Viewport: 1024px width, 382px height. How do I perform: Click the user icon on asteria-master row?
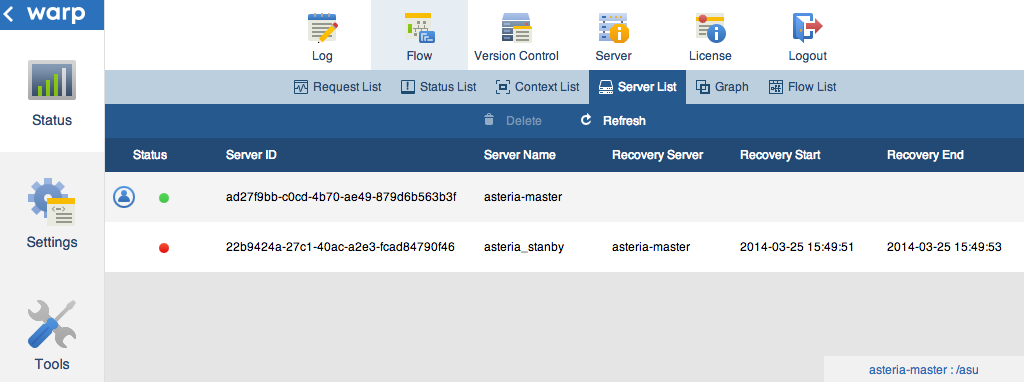pos(124,197)
